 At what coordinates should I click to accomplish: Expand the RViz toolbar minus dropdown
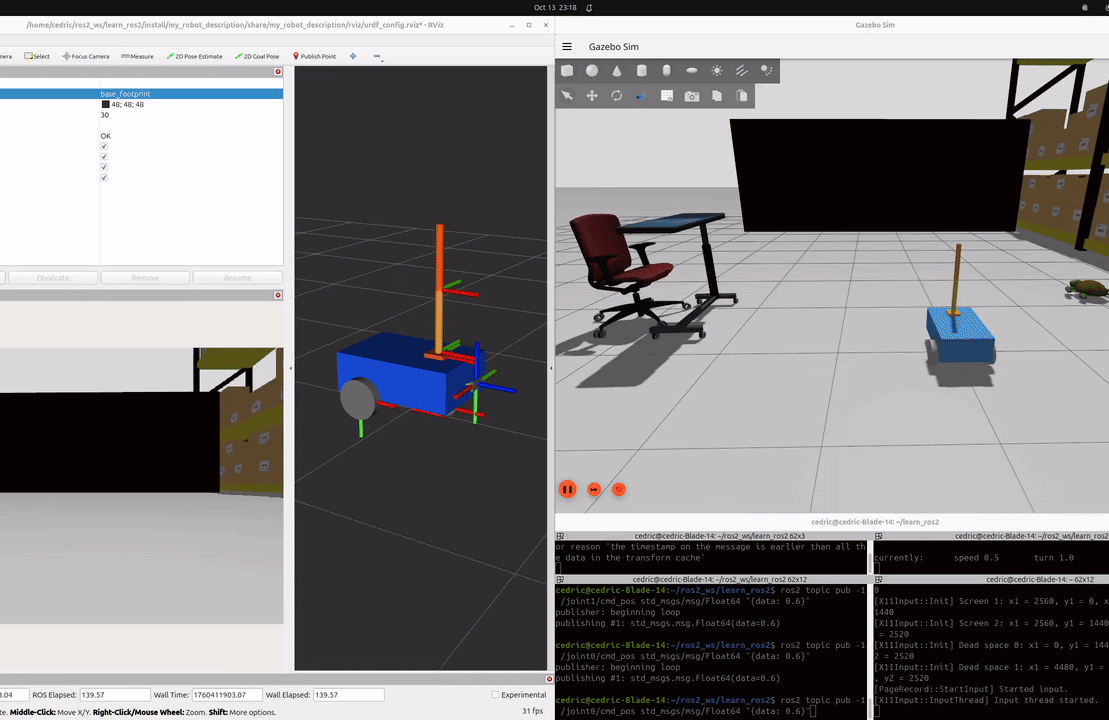tap(378, 57)
